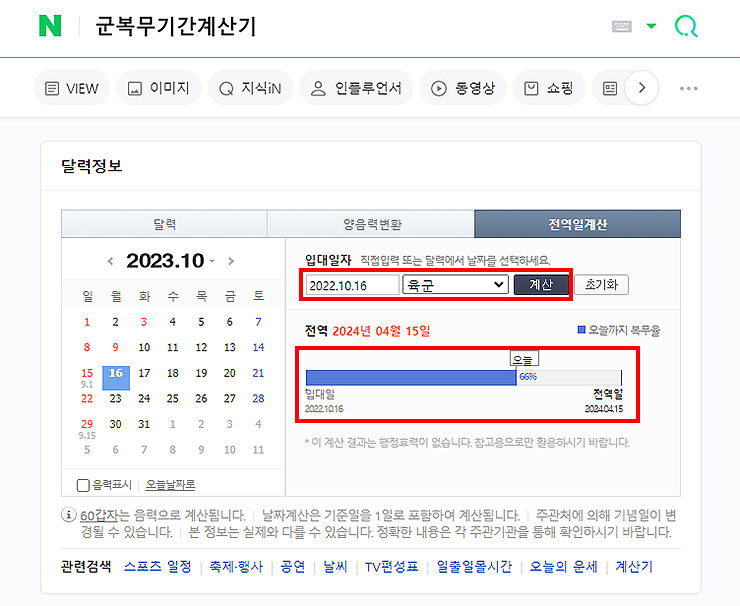Click the 60갑자 link
740x606 pixels.
pos(98,515)
